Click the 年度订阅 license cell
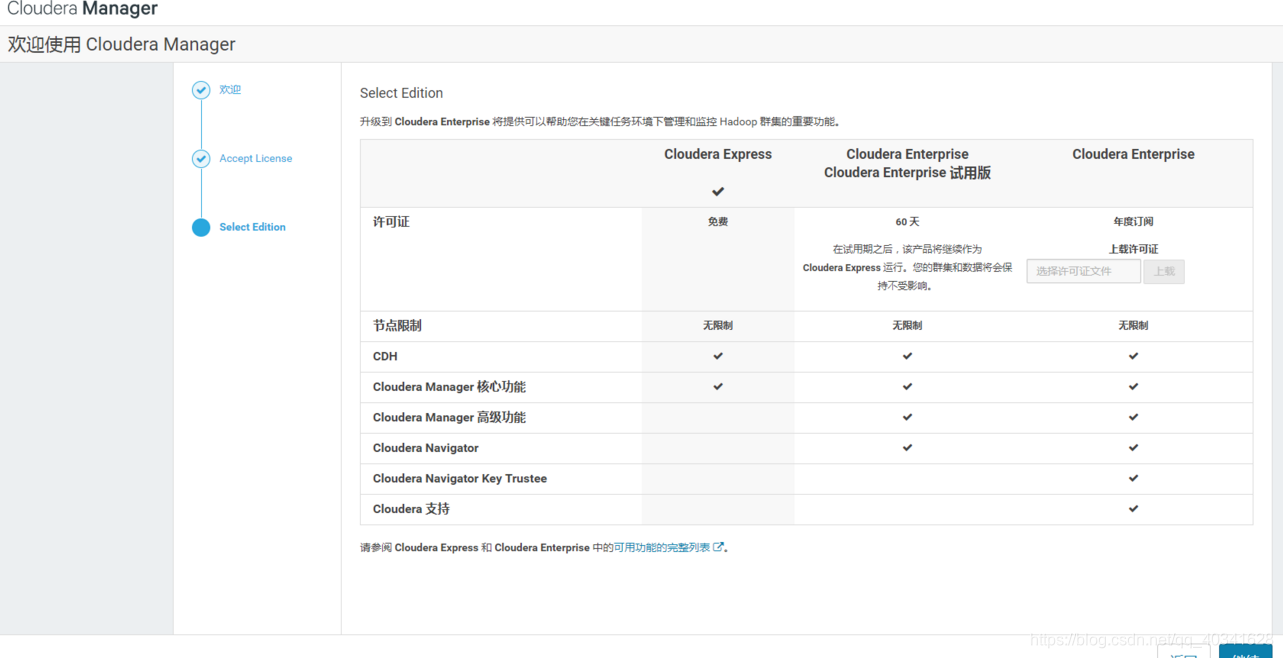This screenshot has width=1283, height=658. 1133,221
